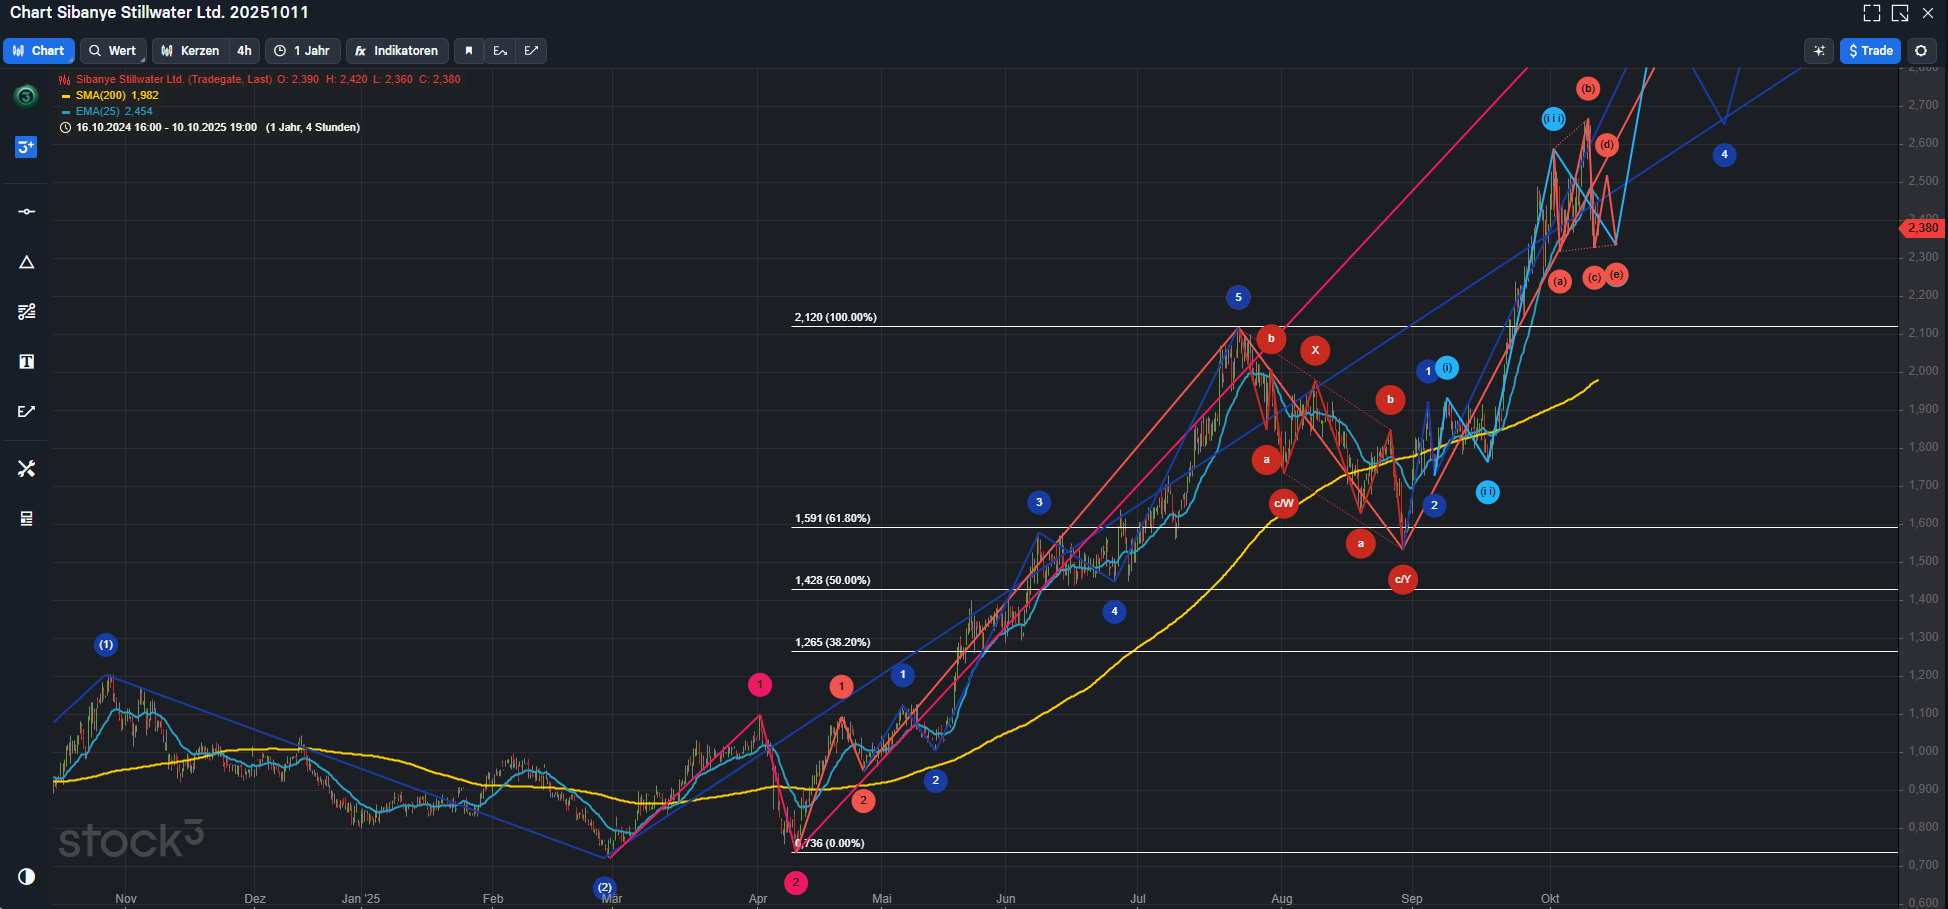This screenshot has width=1948, height=909.
Task: Toggle fullscreen view of the chart
Action: point(1871,13)
